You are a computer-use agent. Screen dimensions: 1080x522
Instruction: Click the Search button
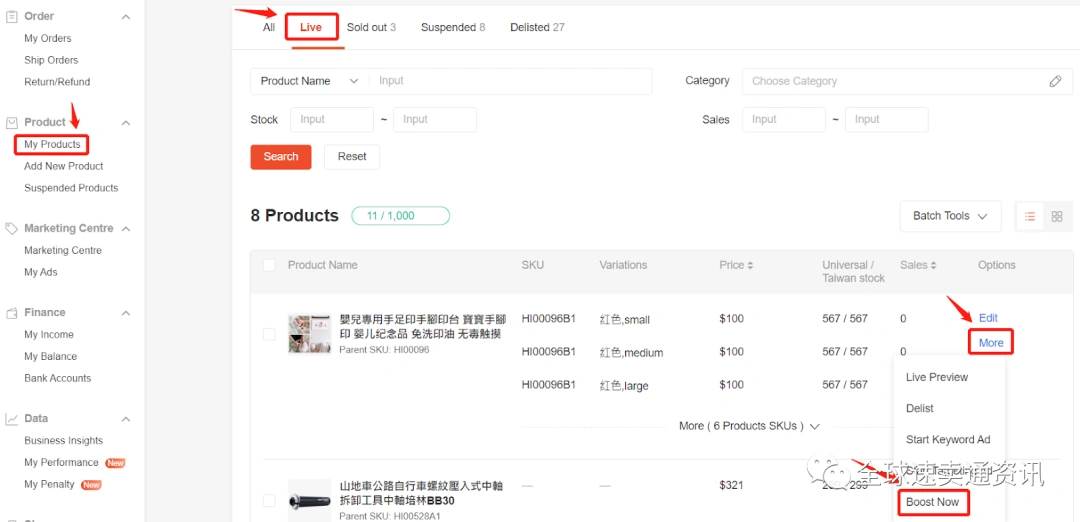tap(281, 157)
